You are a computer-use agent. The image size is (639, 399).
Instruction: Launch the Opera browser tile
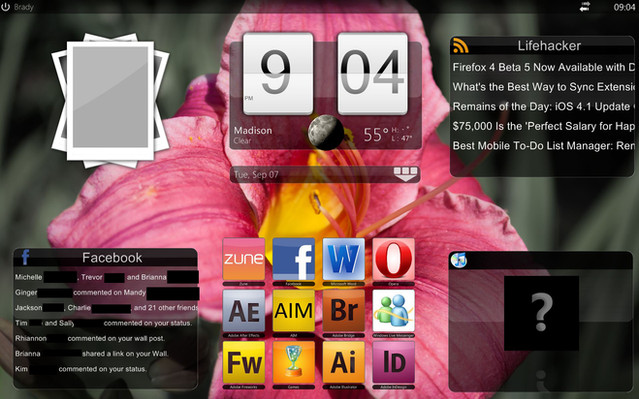tap(393, 259)
